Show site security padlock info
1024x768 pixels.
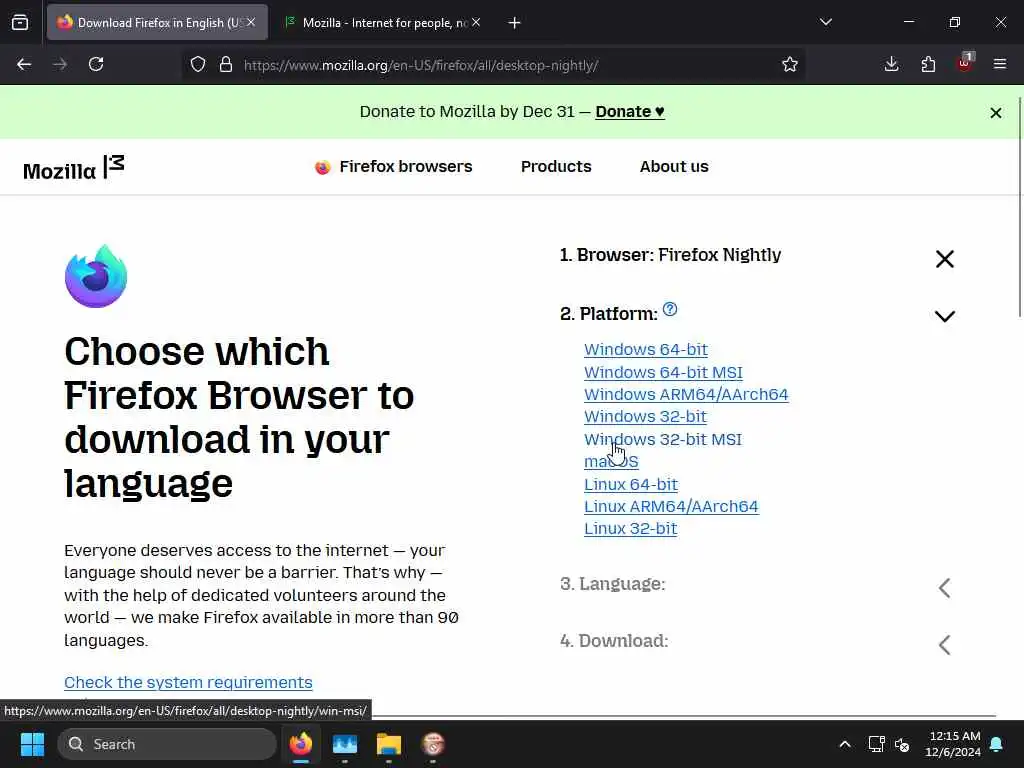tap(226, 64)
